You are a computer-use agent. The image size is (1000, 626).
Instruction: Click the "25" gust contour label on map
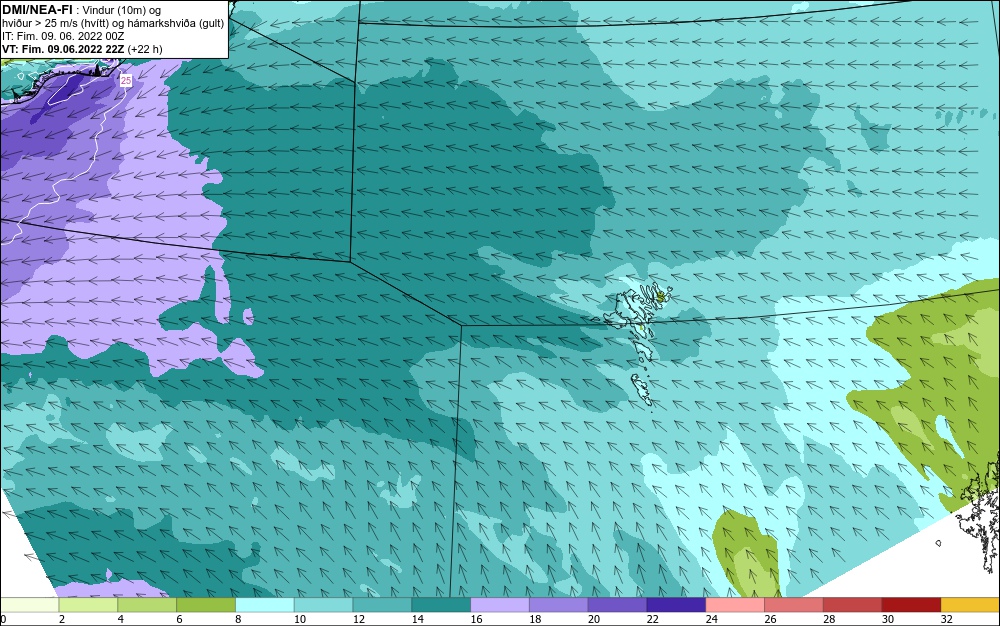coord(126,80)
